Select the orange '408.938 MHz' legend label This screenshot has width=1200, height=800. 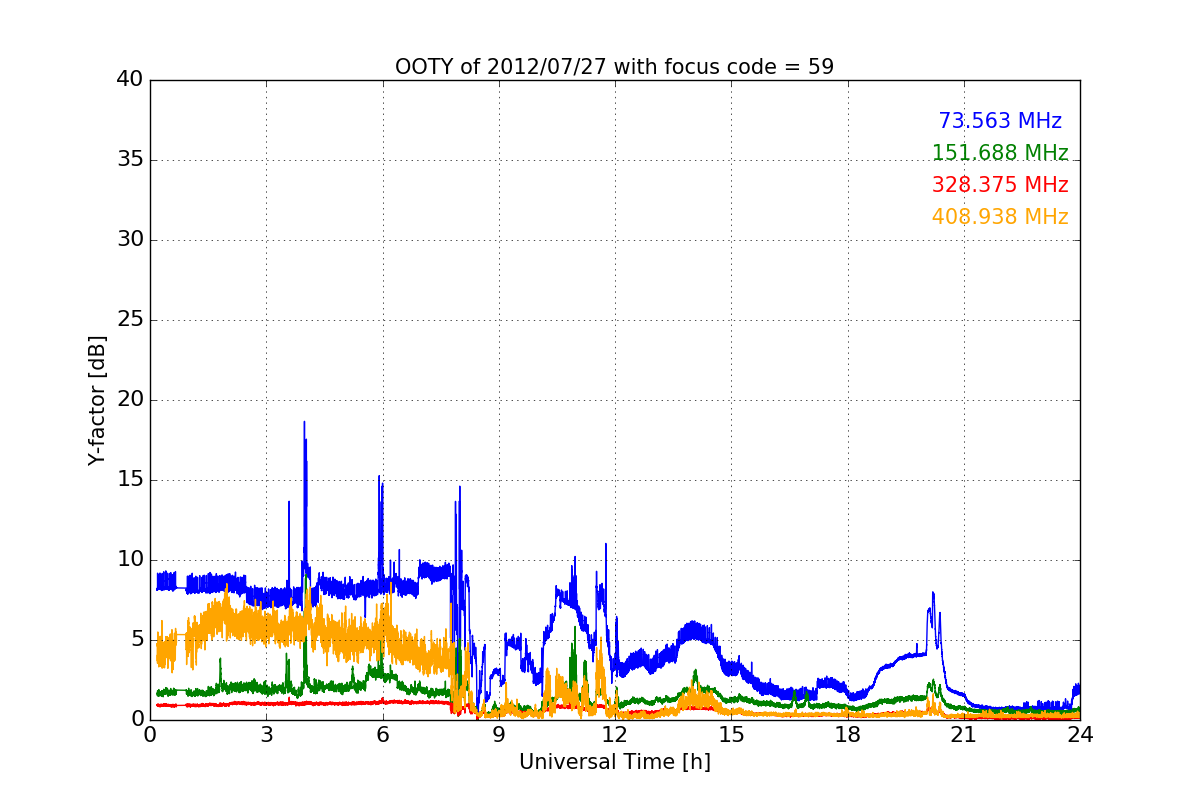(x=1000, y=217)
